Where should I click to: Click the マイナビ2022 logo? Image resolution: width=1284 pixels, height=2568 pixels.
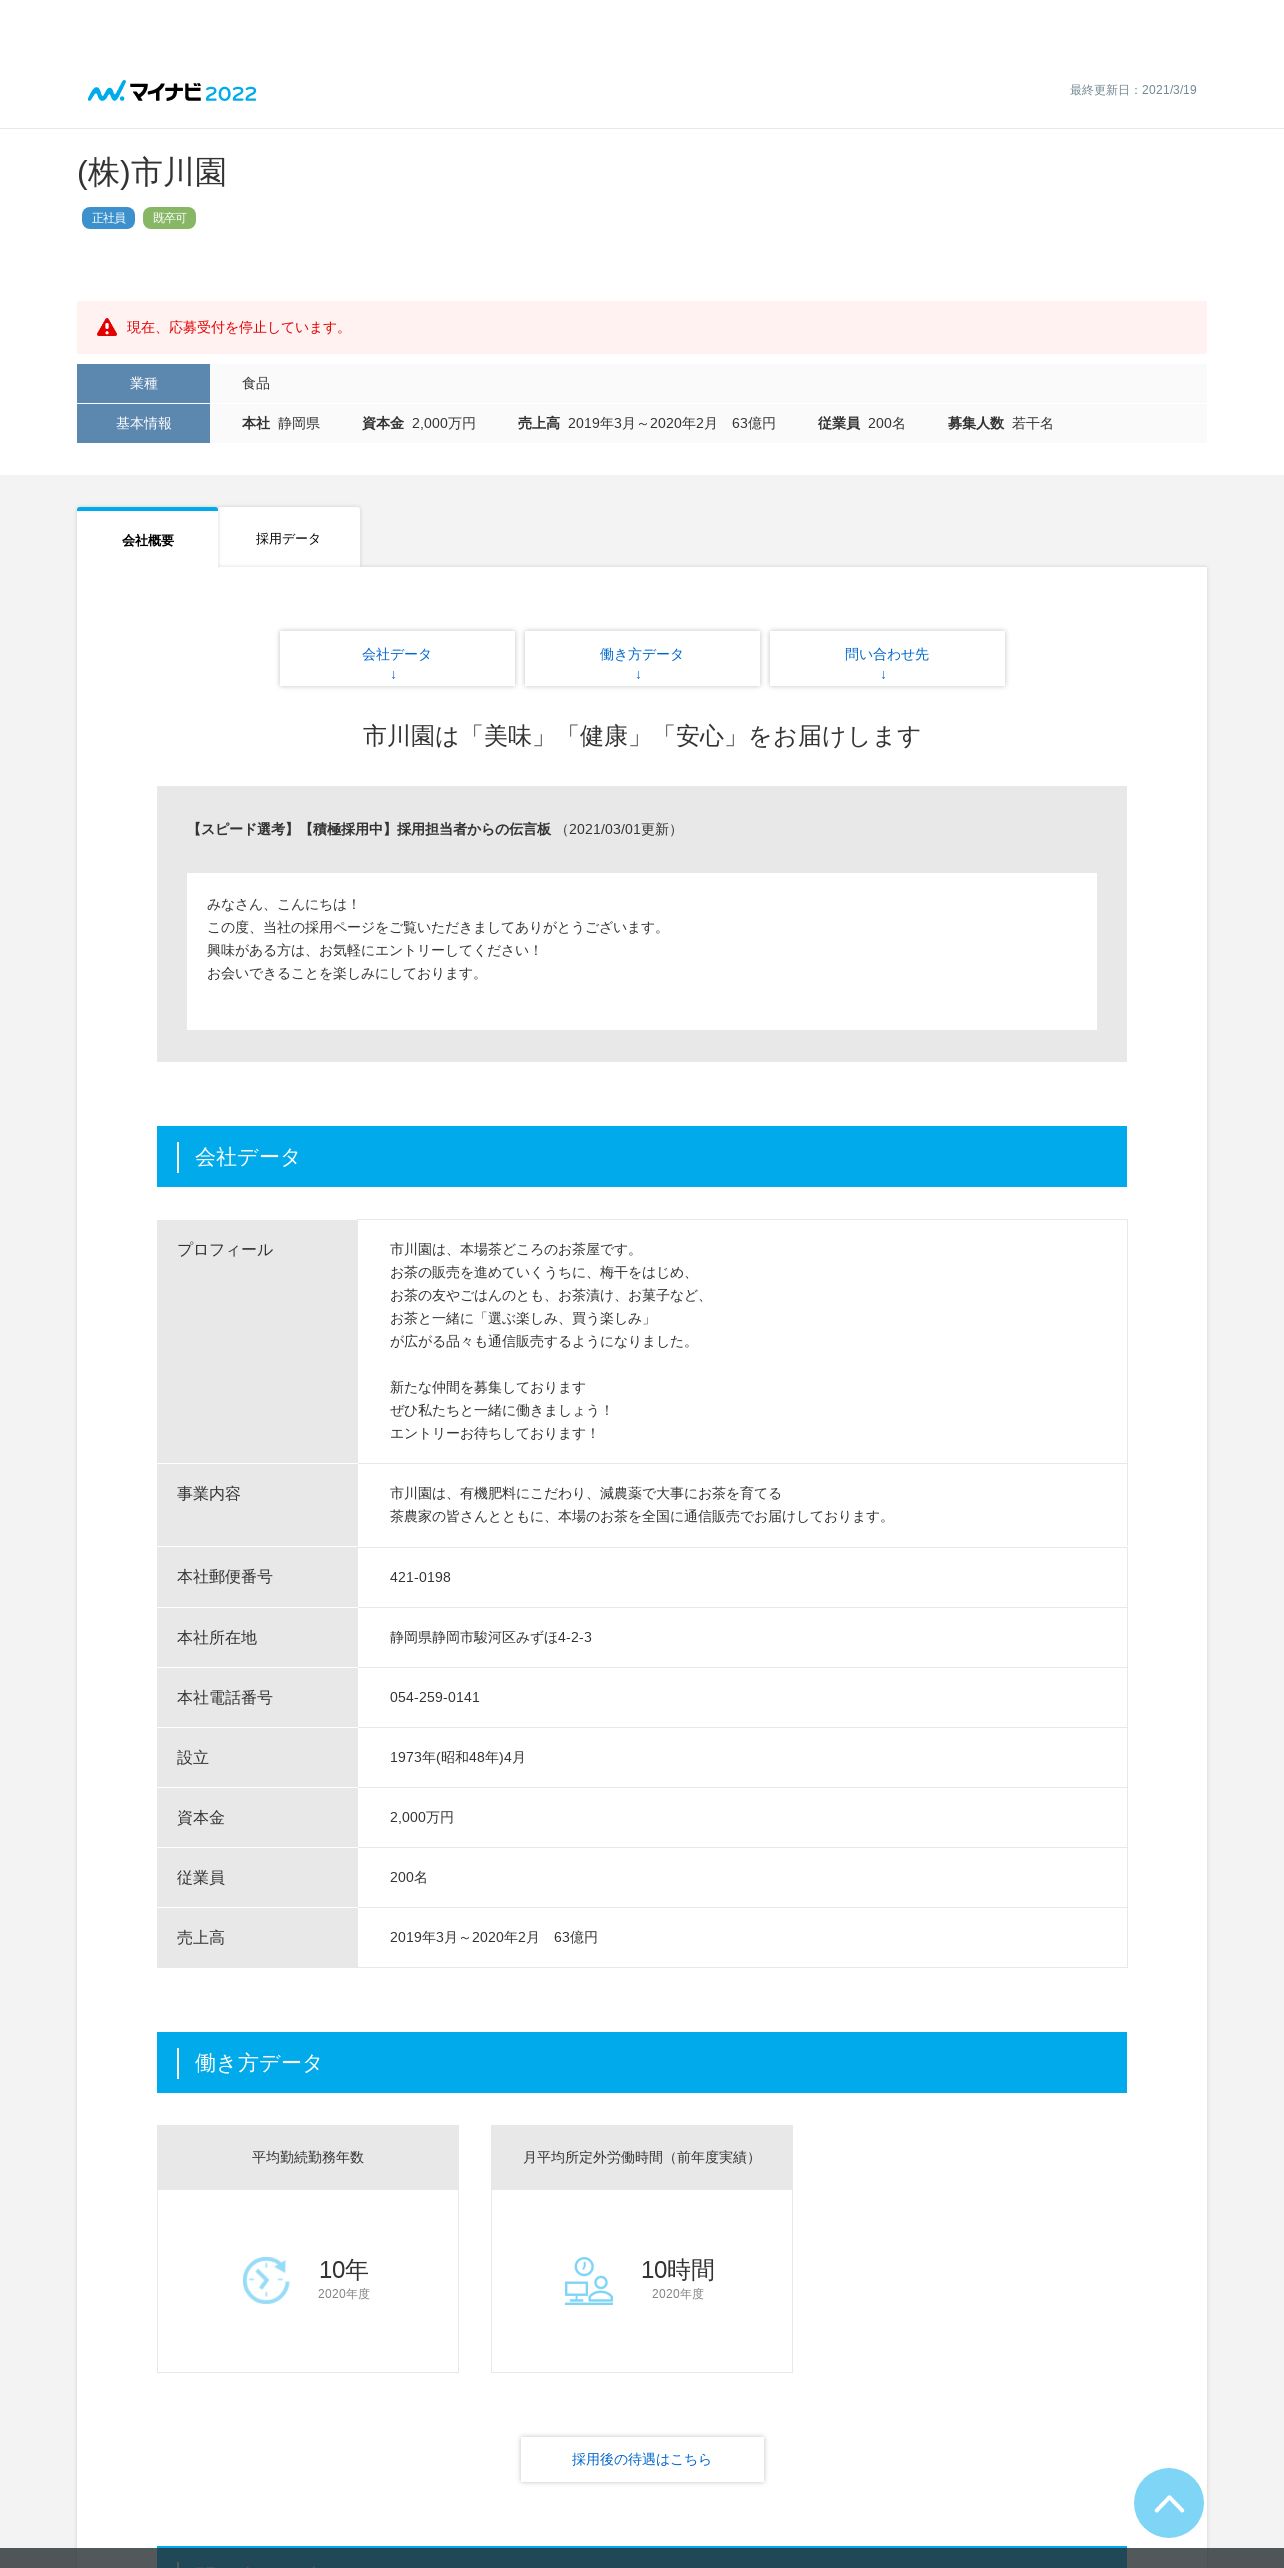pos(172,92)
